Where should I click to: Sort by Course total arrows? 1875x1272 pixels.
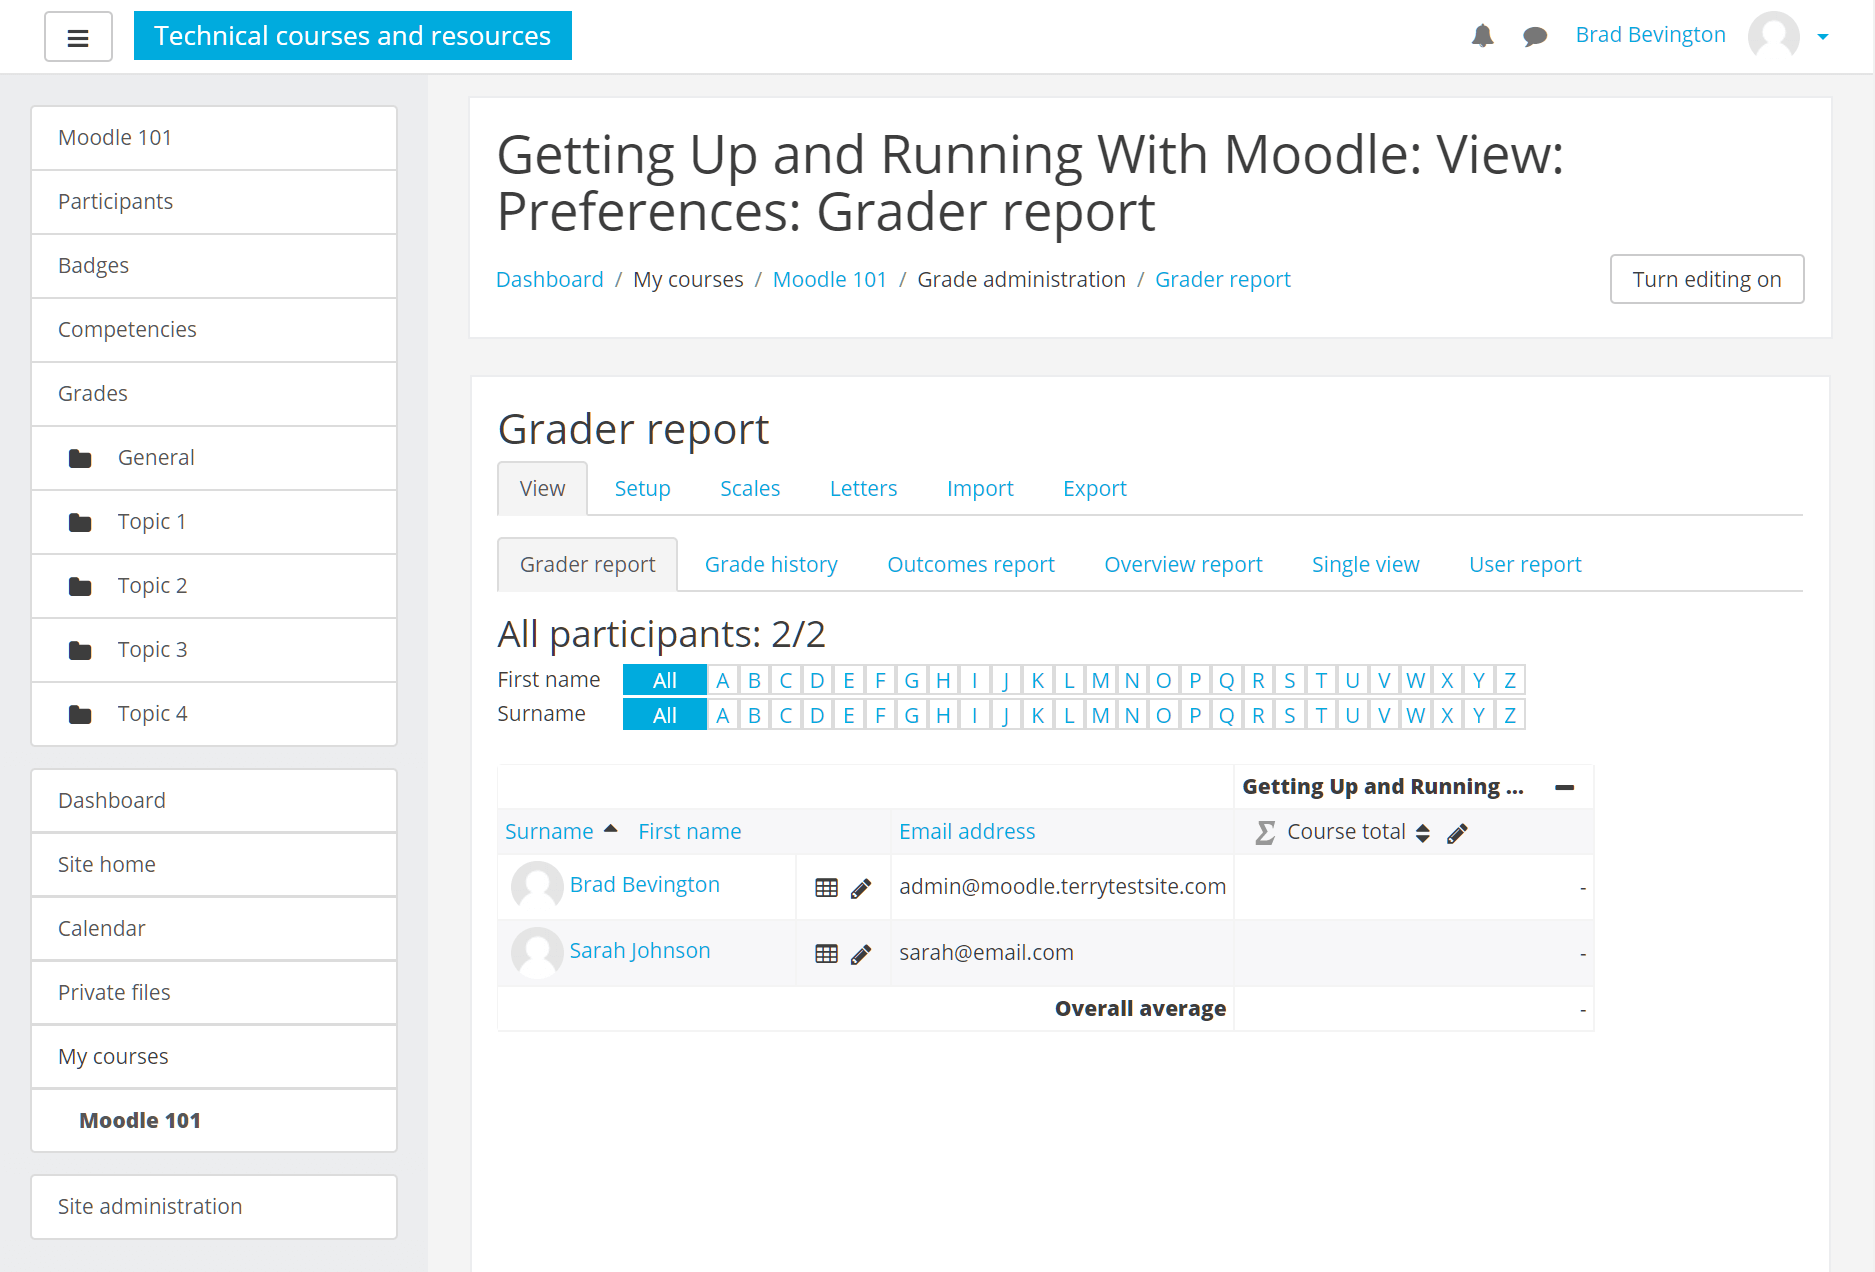(x=1422, y=833)
